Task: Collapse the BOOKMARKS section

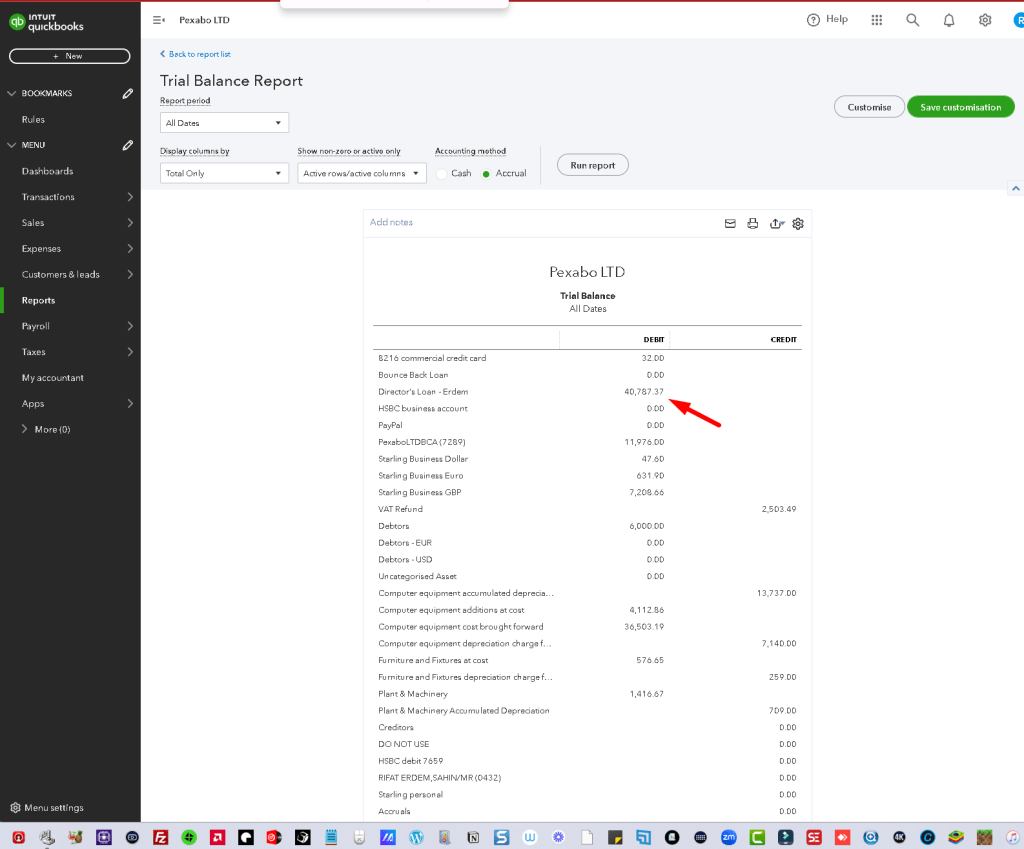Action: [x=11, y=93]
